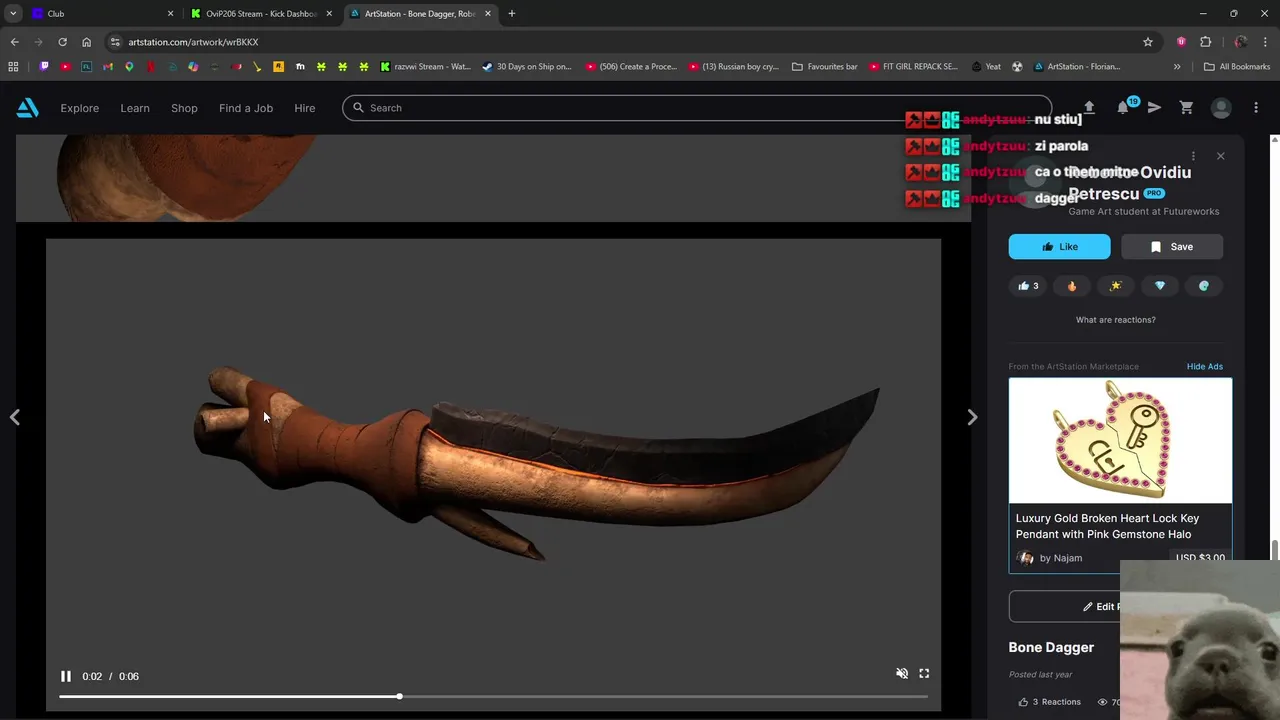Open the artwork panel three-dot options menu
Image resolution: width=1280 pixels, height=720 pixels.
(x=1193, y=156)
